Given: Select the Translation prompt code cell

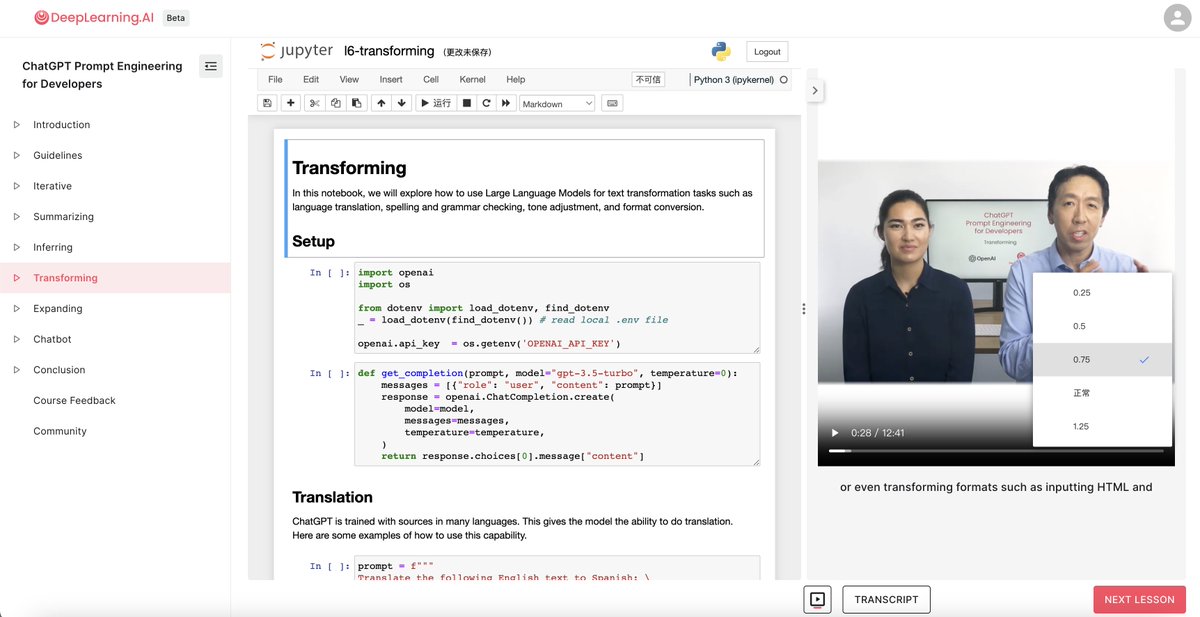Looking at the screenshot, I should point(557,568).
